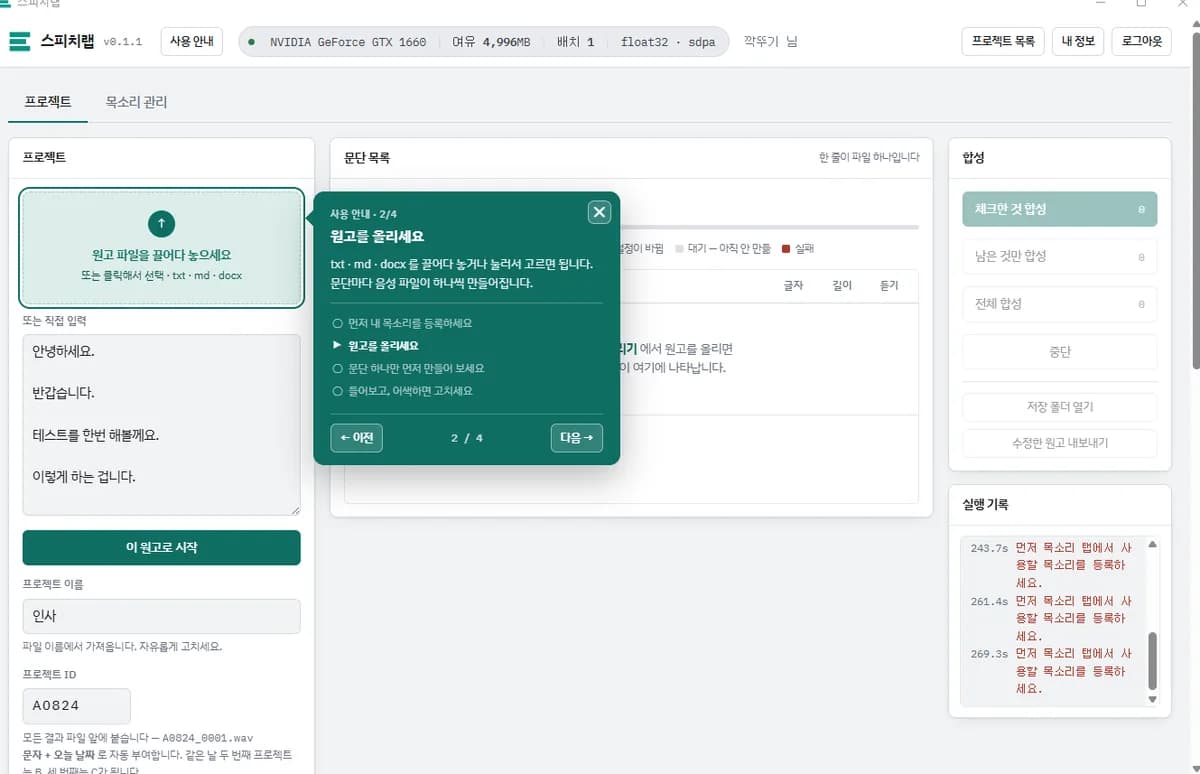The width and height of the screenshot is (1200, 774).
Task: Click 전체 합성 button
Action: [x=1059, y=304]
